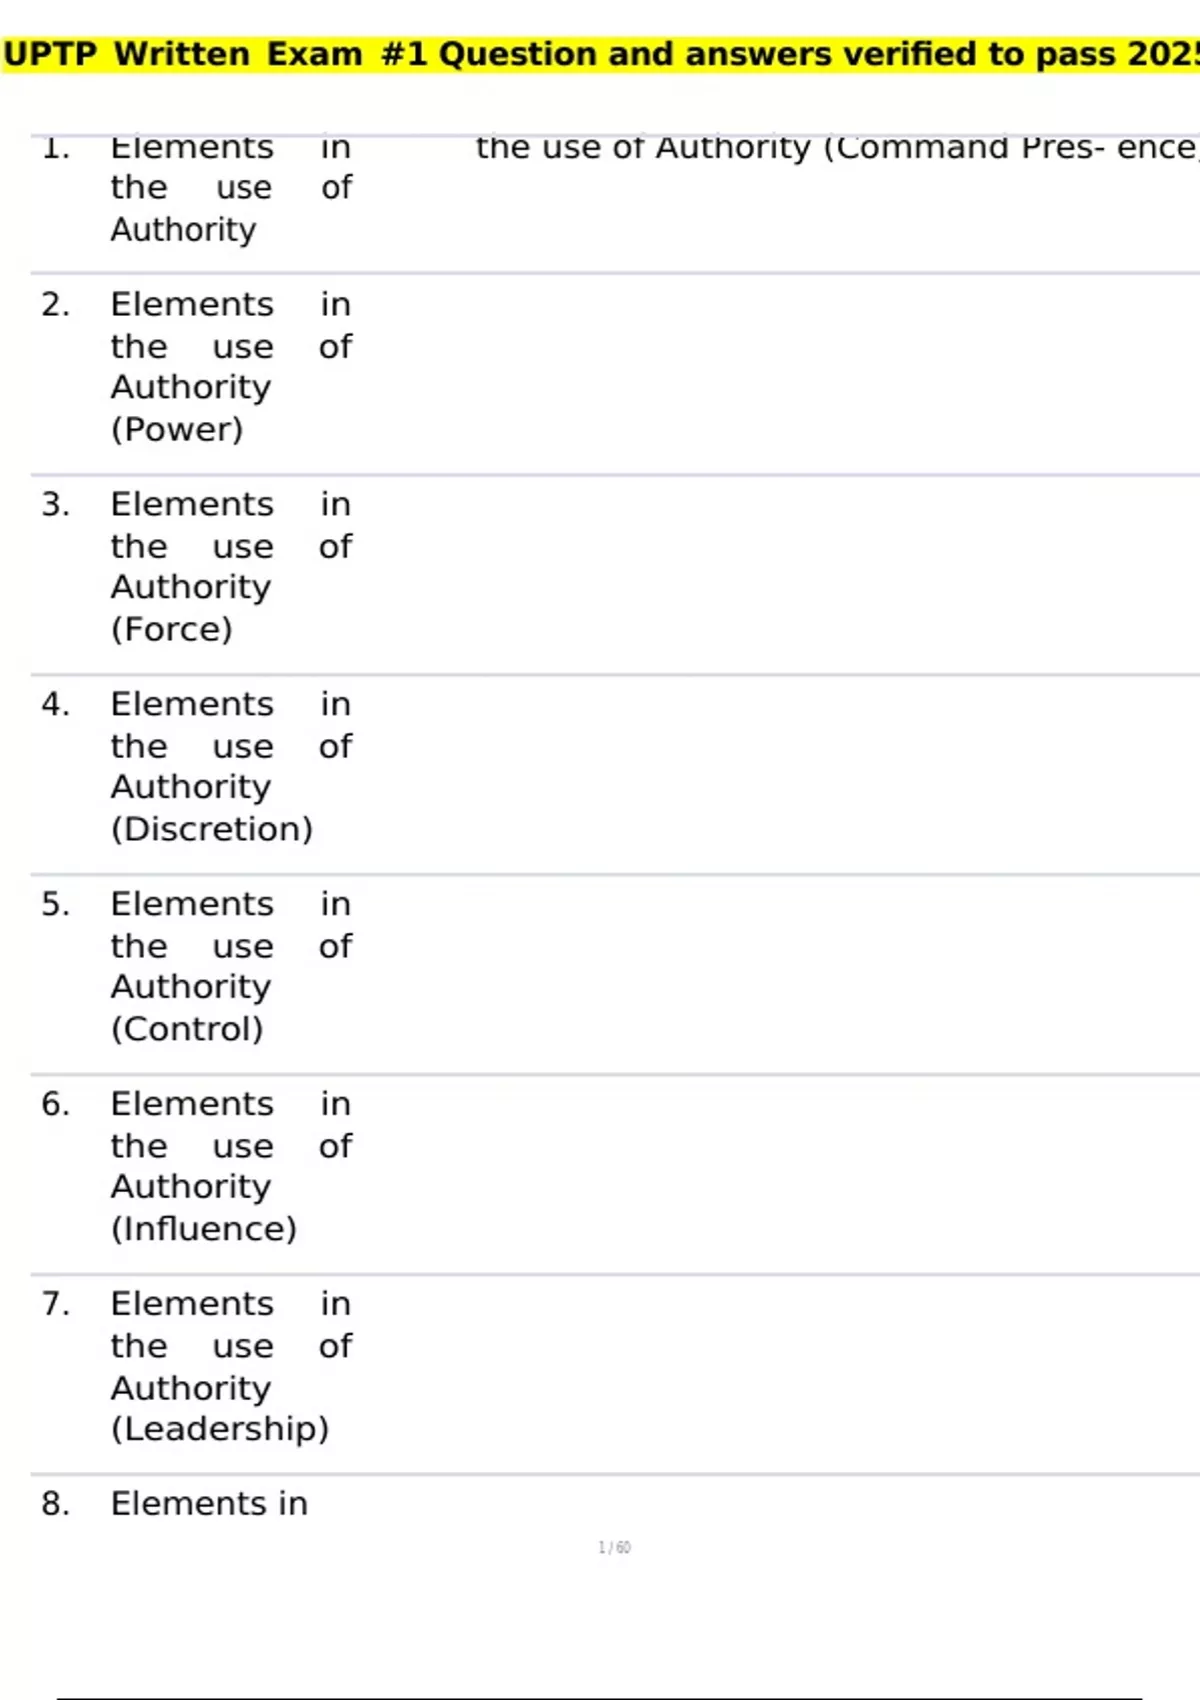Select the term ending in (Influence)
The height and width of the screenshot is (1700, 1200).
coord(231,1166)
